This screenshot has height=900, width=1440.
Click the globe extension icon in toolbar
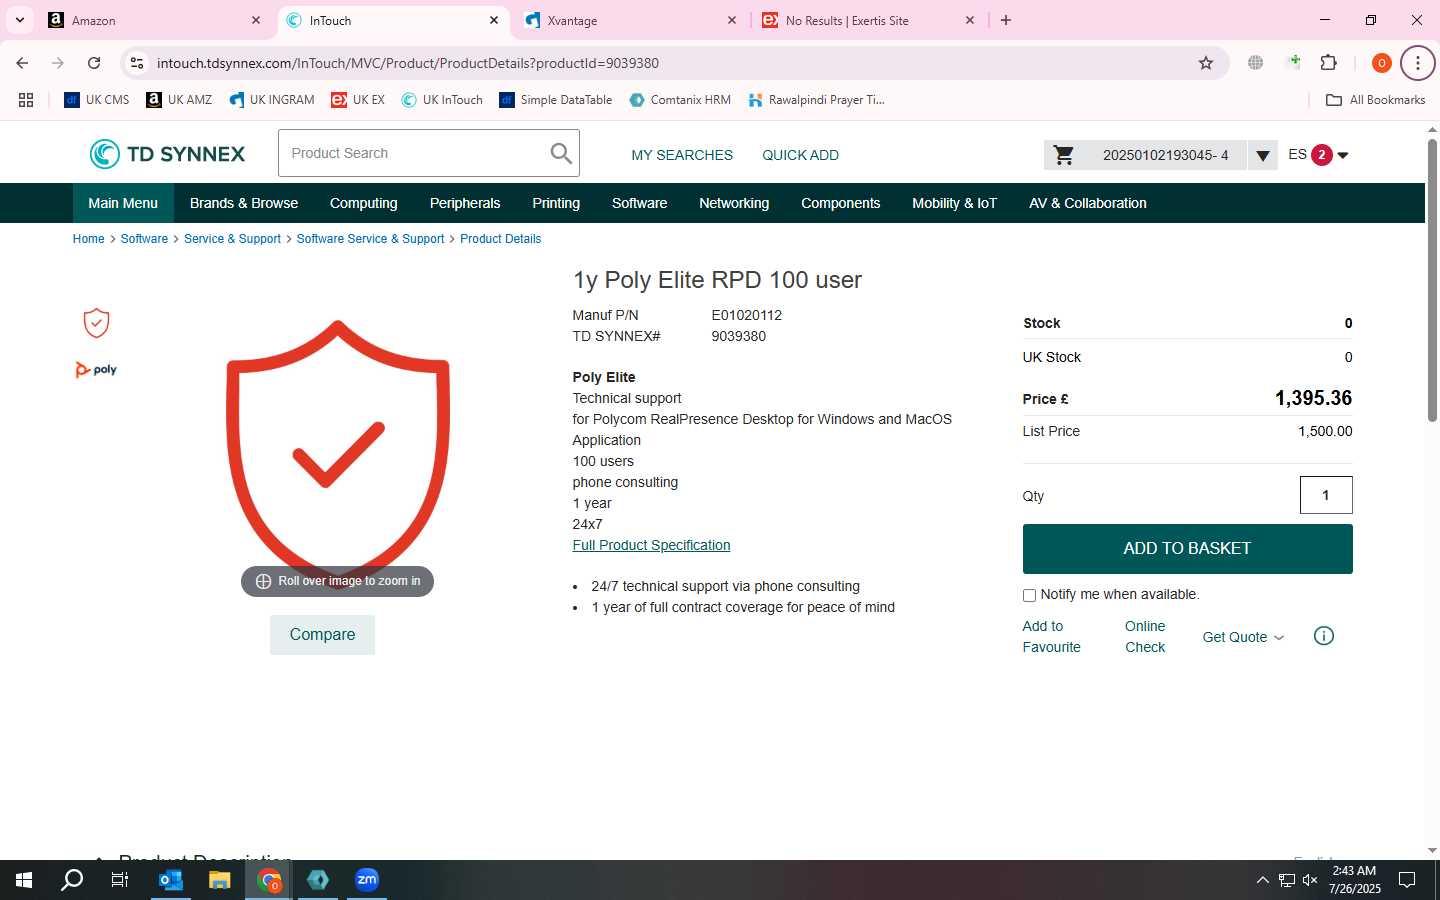1255,63
